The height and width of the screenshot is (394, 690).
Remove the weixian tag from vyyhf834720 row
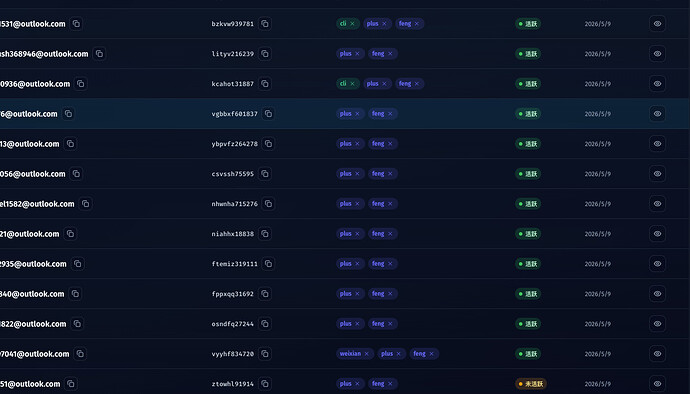pos(367,353)
